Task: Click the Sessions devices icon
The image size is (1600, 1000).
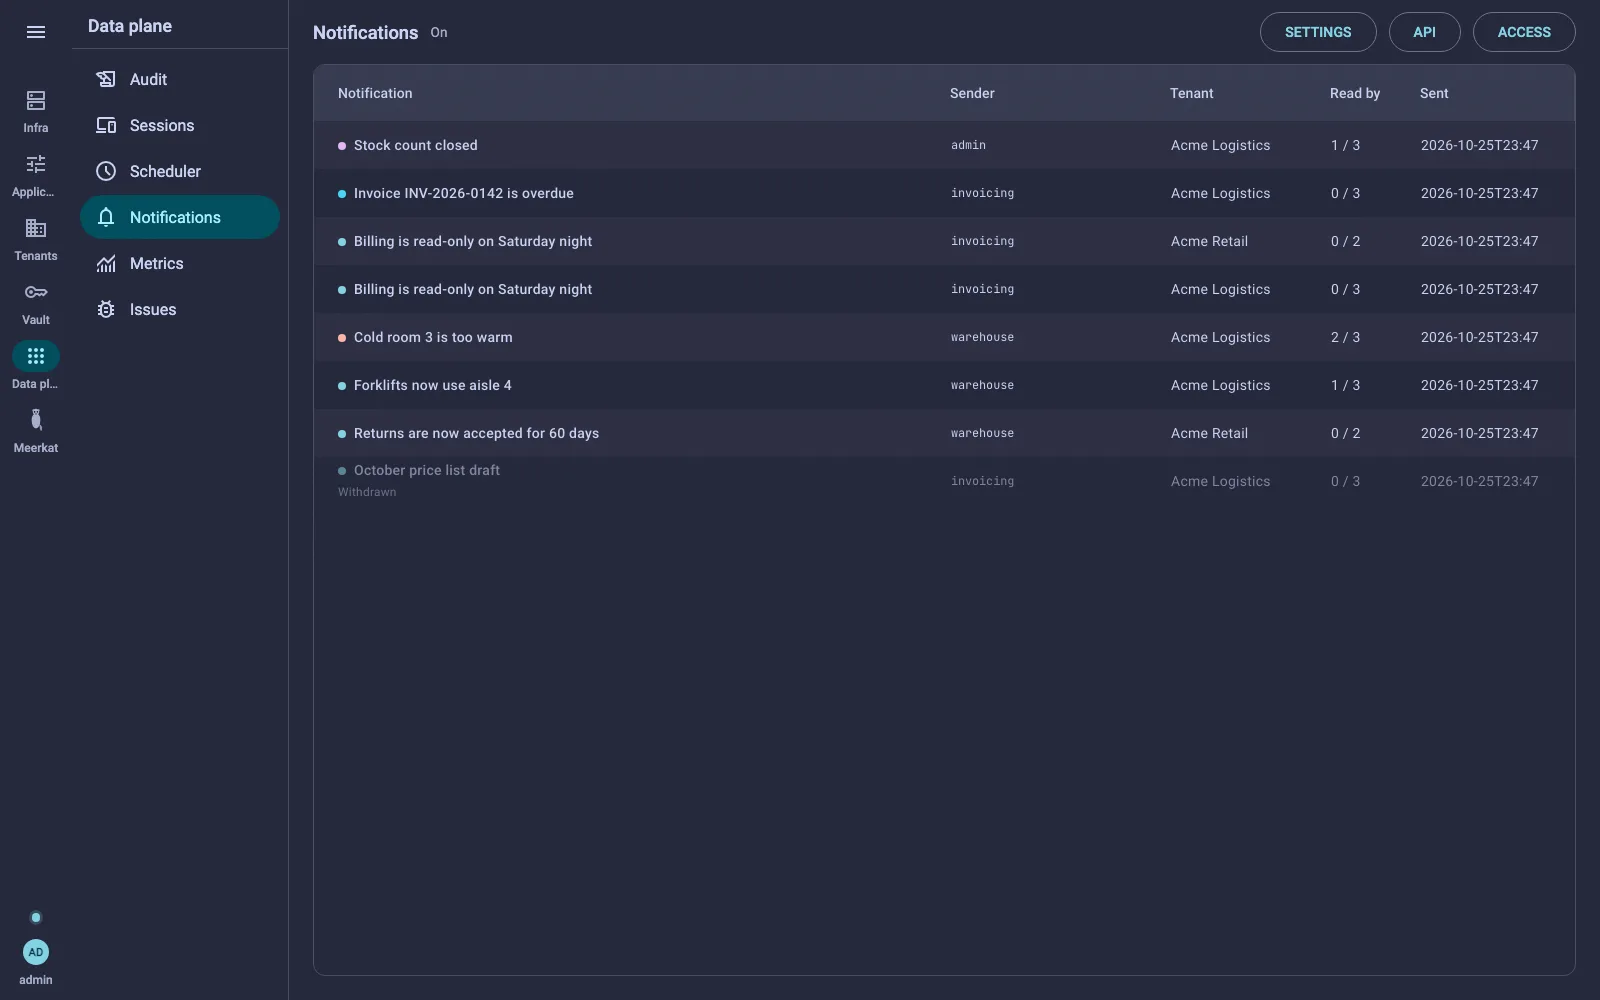Action: tap(106, 125)
